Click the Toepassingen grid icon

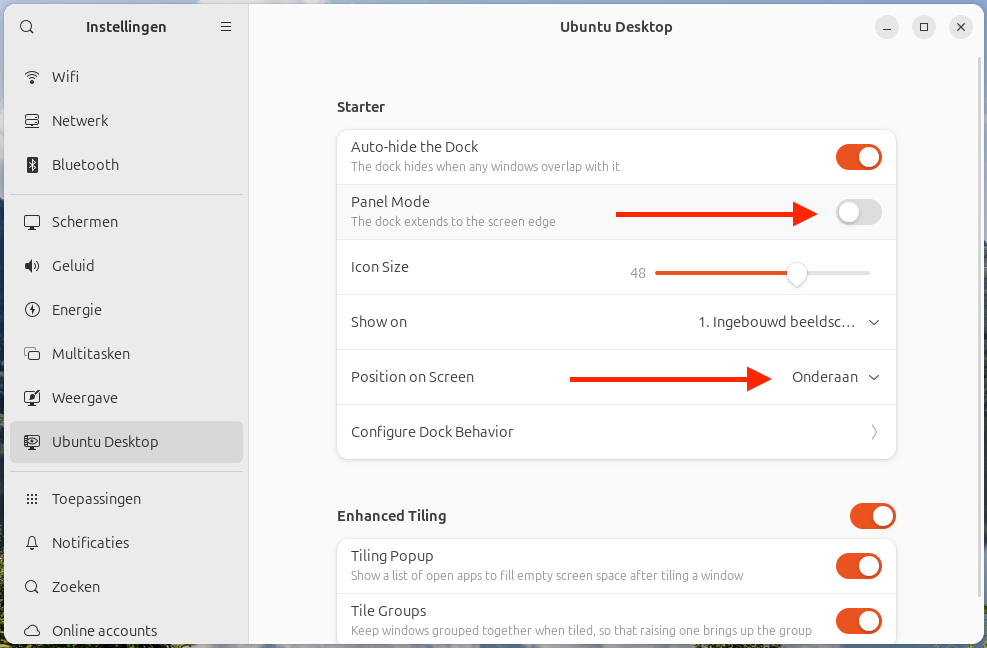(x=32, y=499)
